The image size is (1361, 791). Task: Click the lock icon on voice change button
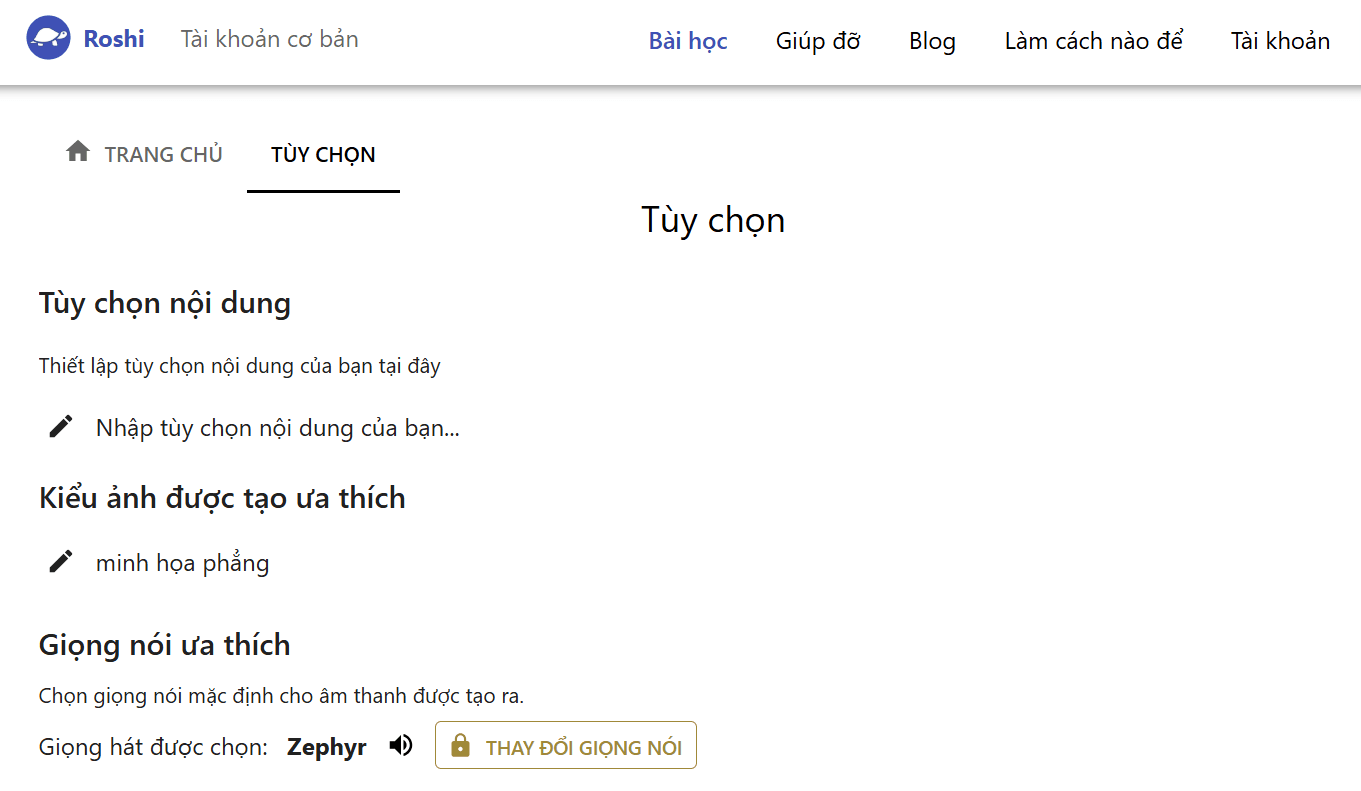(x=462, y=745)
